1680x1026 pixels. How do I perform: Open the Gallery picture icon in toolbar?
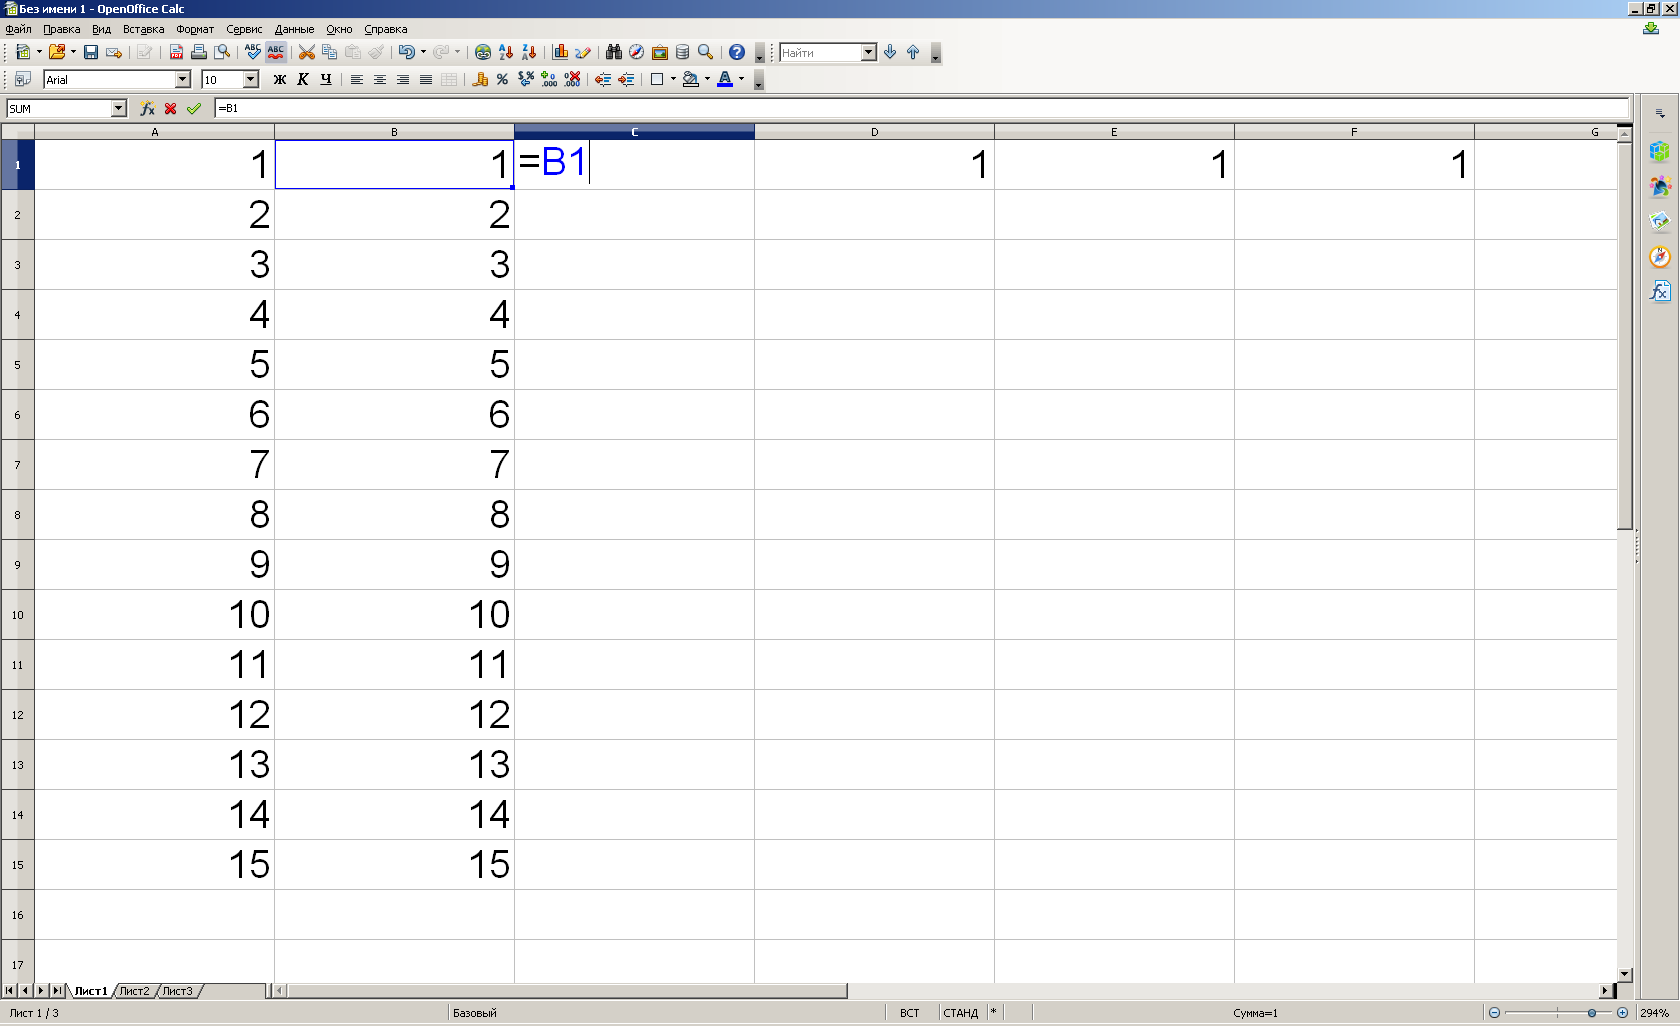pyautogui.click(x=660, y=52)
